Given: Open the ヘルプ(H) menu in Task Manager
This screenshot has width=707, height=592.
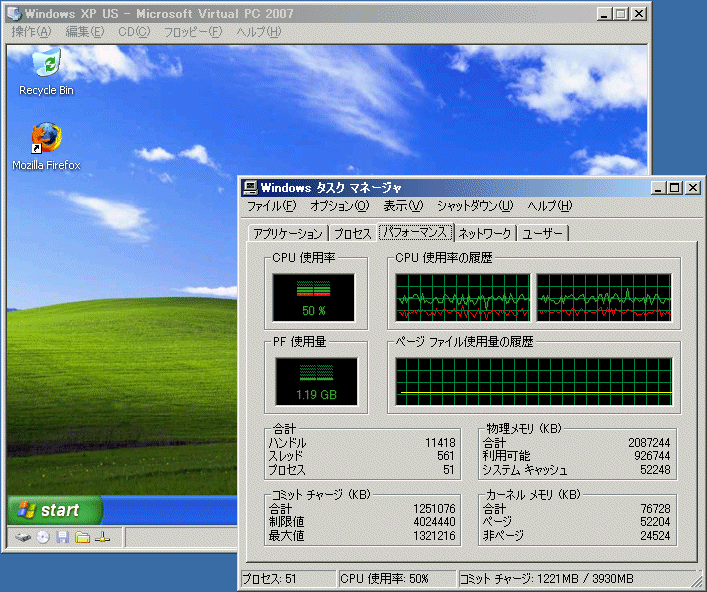Looking at the screenshot, I should tap(550, 206).
